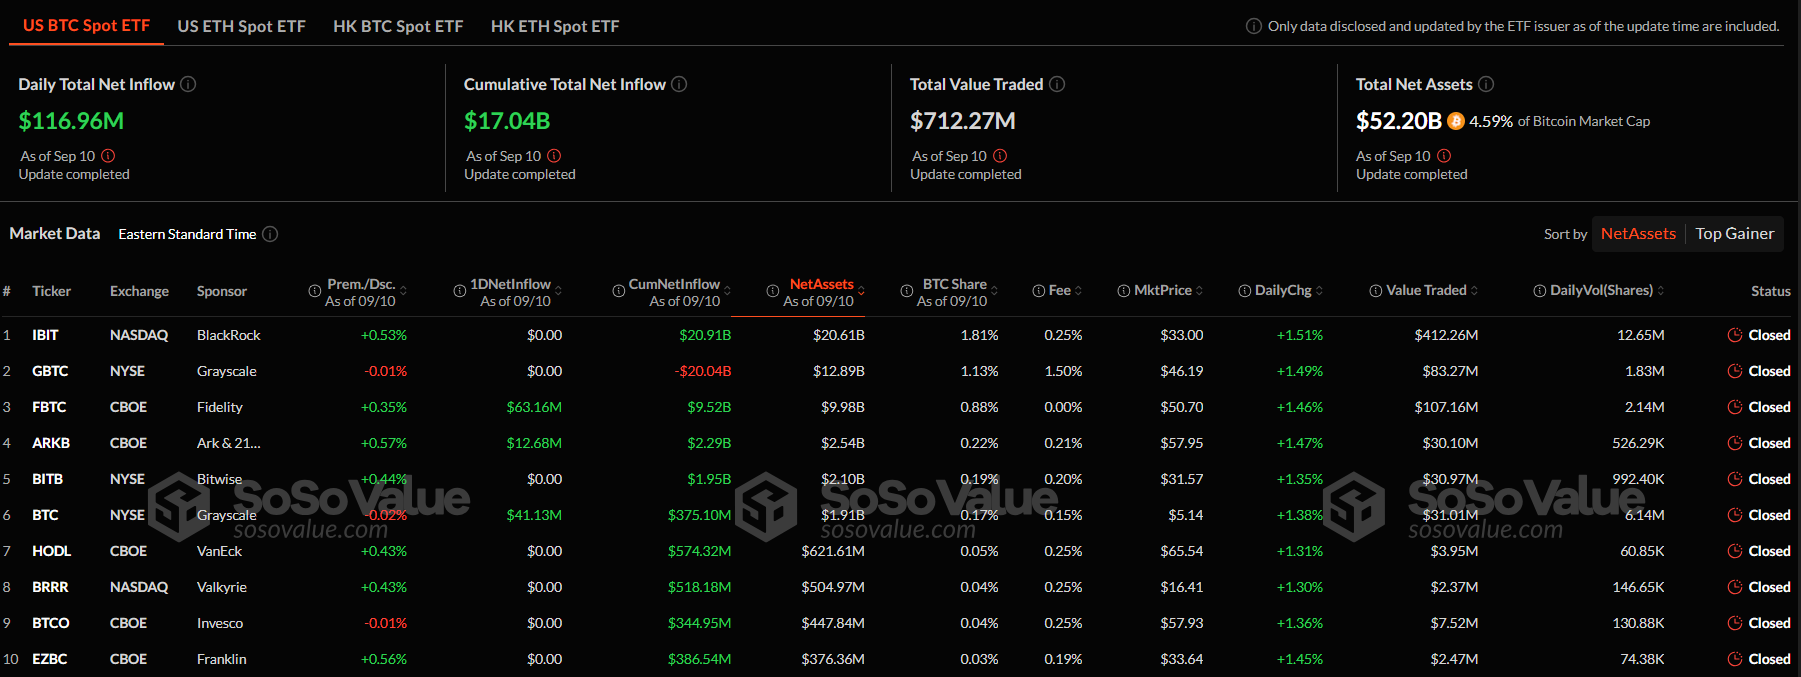Click info icon before DailyVol(Shares) column header
The height and width of the screenshot is (677, 1801).
point(1539,291)
